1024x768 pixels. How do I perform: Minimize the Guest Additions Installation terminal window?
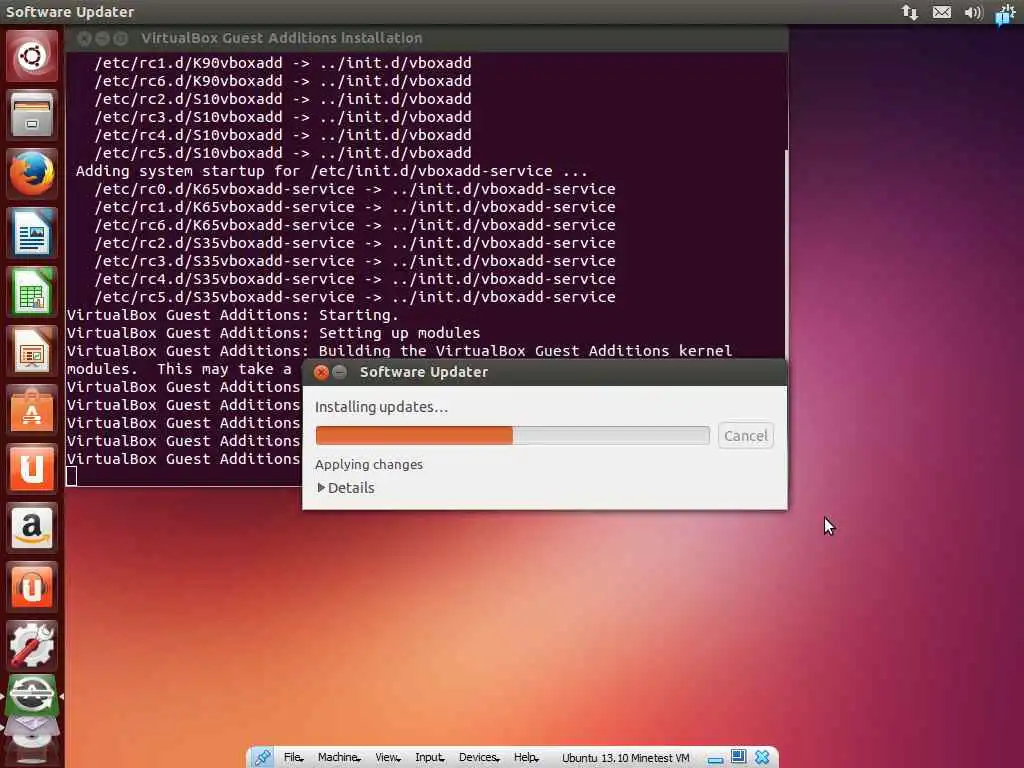pyautogui.click(x=103, y=39)
